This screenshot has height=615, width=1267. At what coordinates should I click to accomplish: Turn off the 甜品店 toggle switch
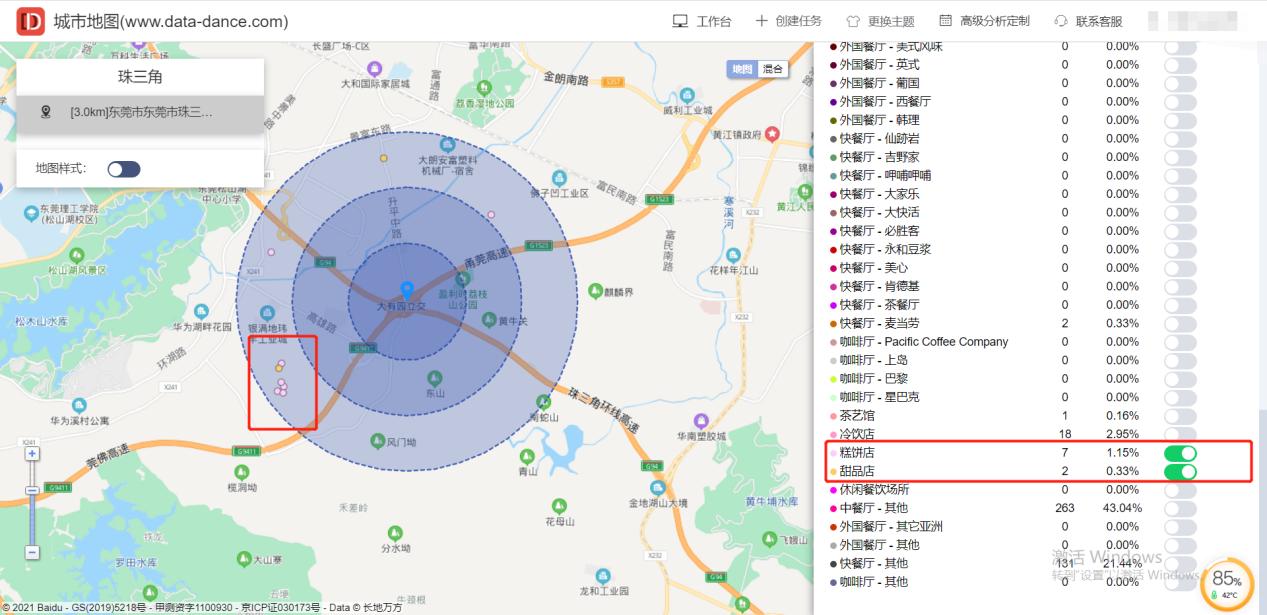tap(1180, 471)
